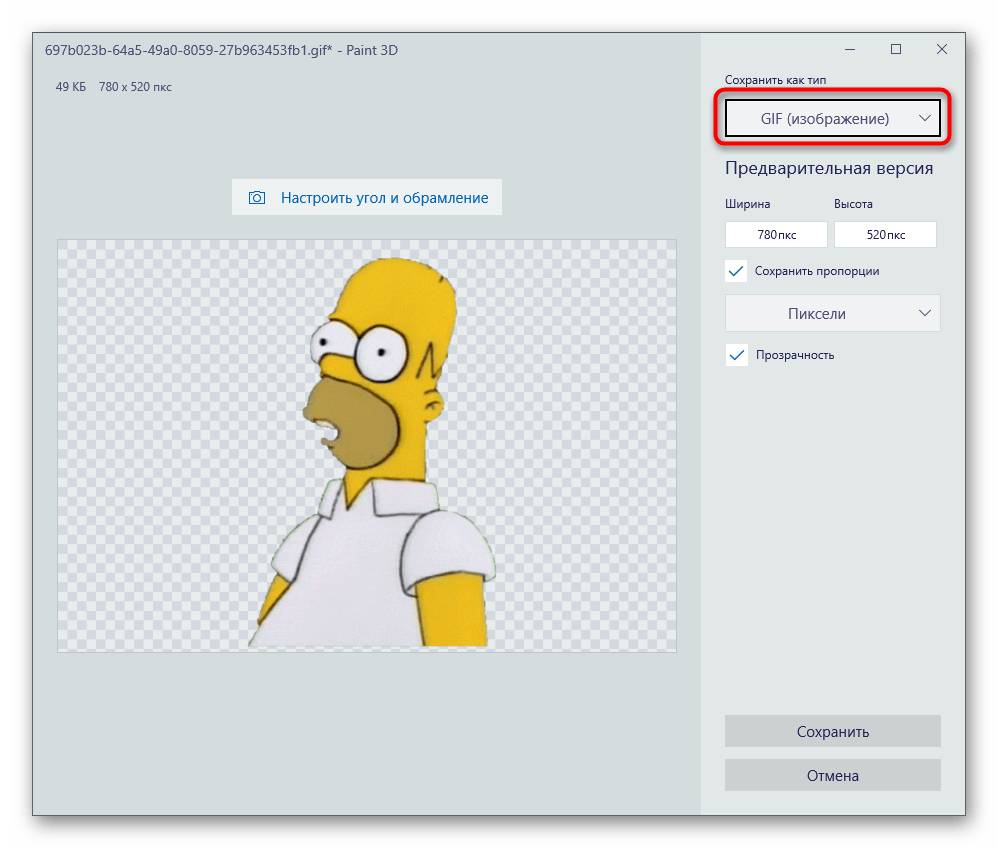Maximize the Paint 3D window
This screenshot has height=848, width=998.
(896, 49)
